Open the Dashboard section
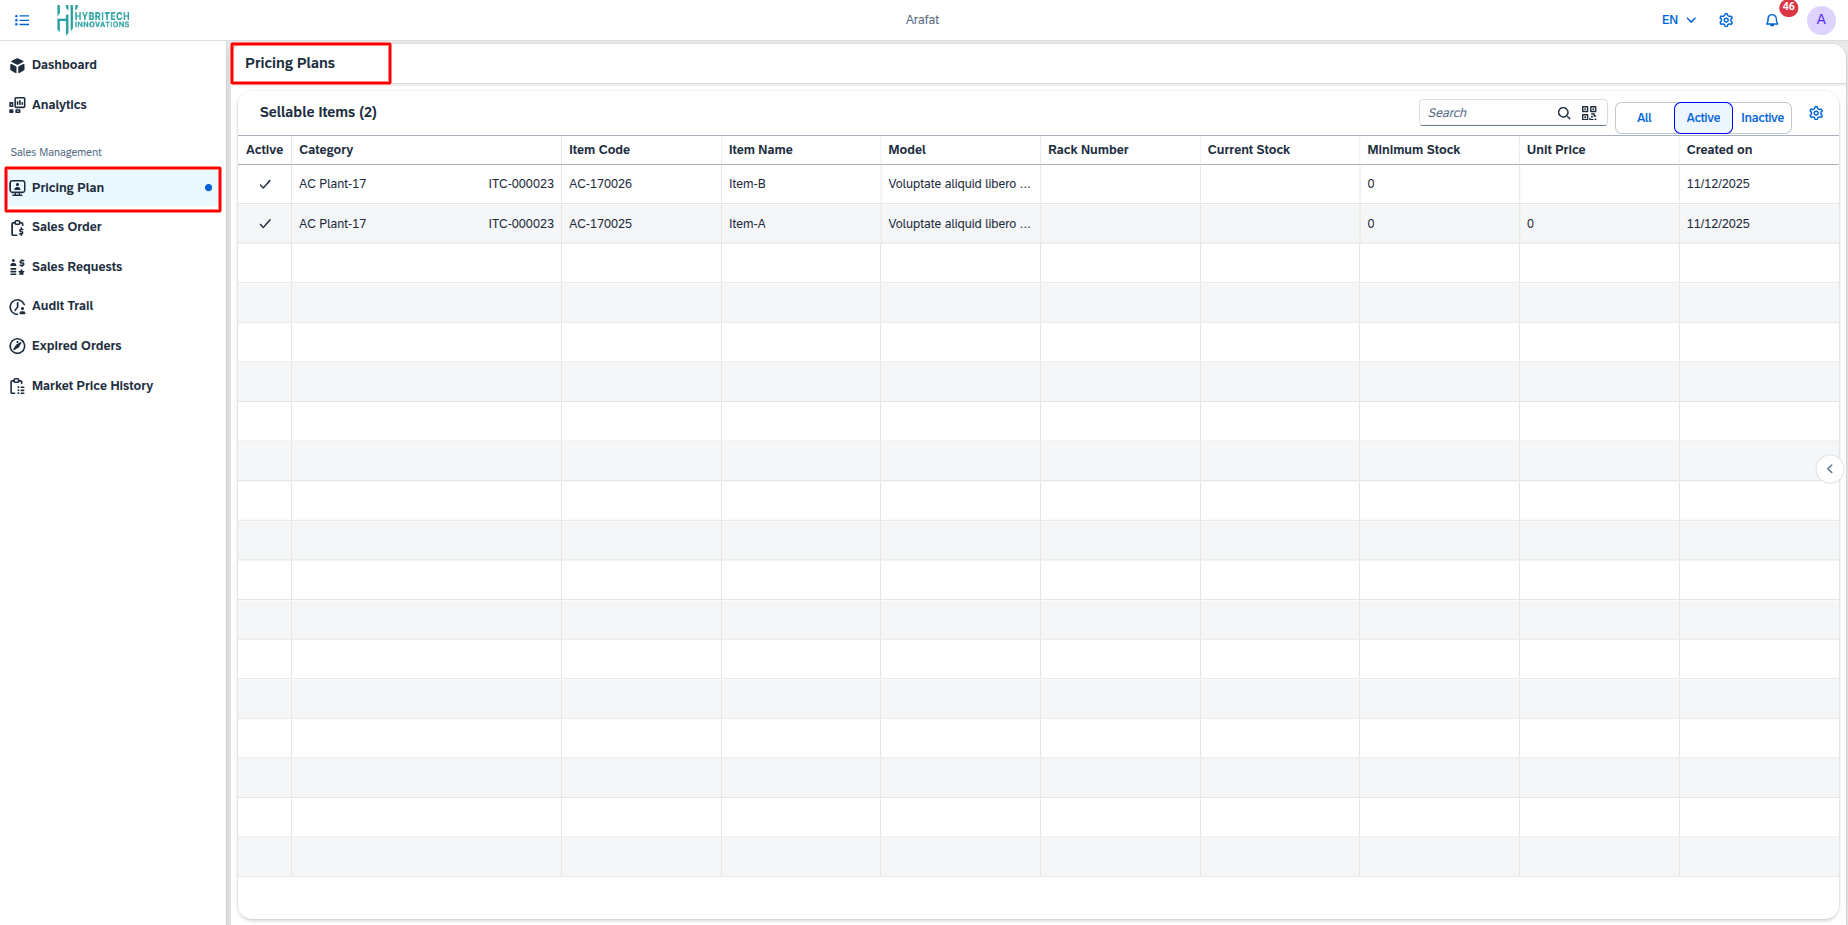 (64, 64)
